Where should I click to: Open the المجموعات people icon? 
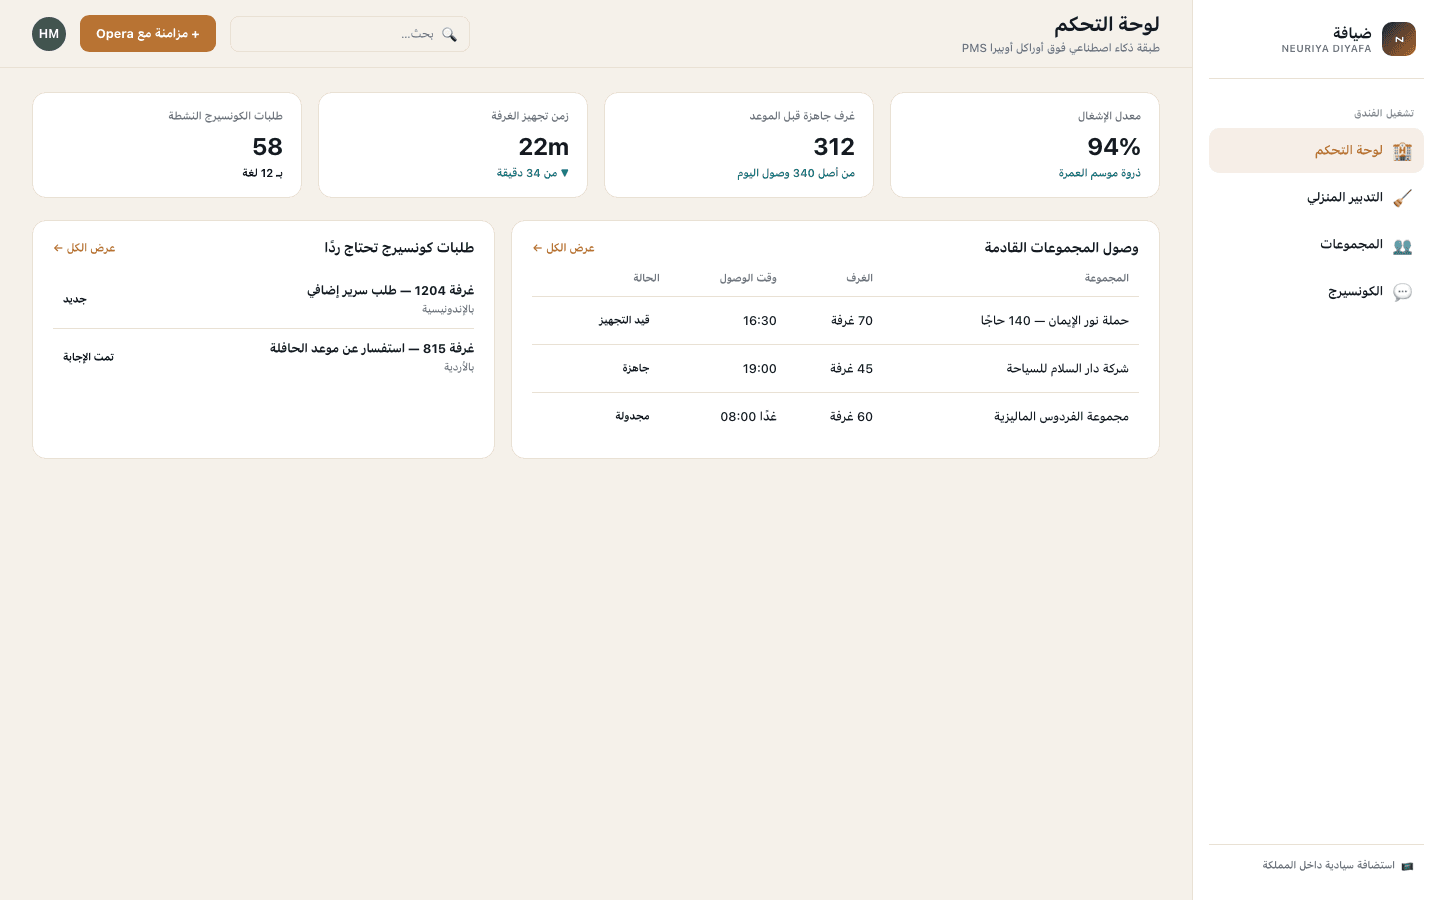pyautogui.click(x=1402, y=245)
